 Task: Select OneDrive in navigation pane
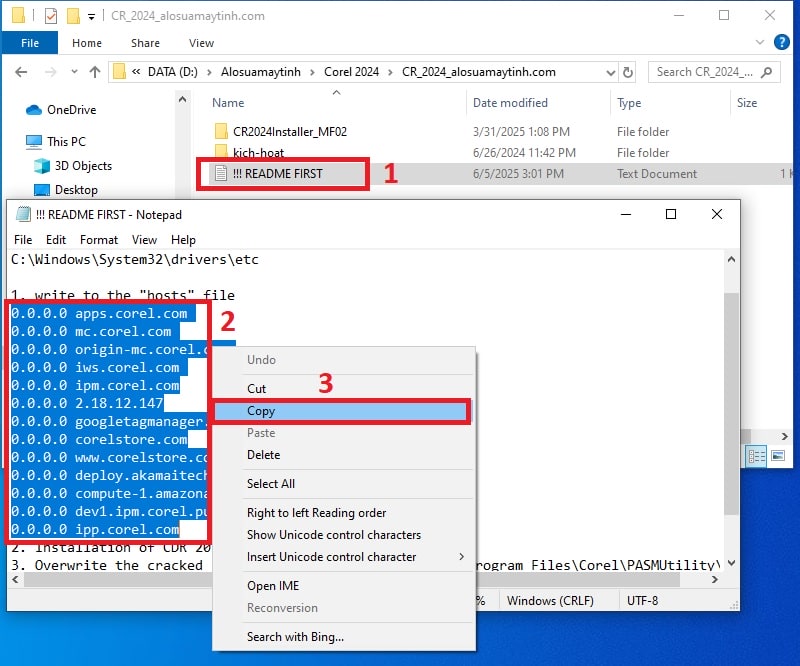click(71, 110)
